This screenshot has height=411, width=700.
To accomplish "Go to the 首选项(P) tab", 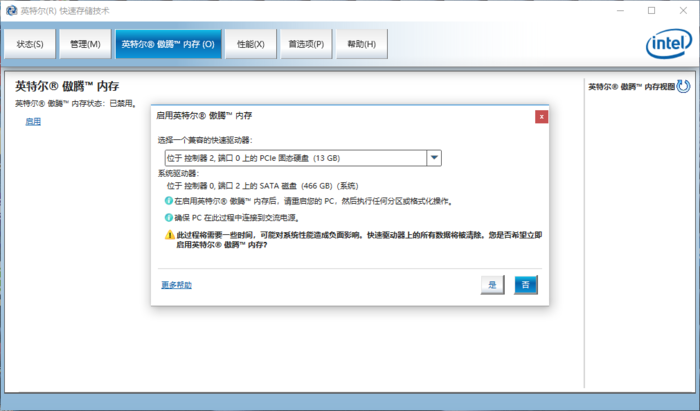I will point(306,44).
